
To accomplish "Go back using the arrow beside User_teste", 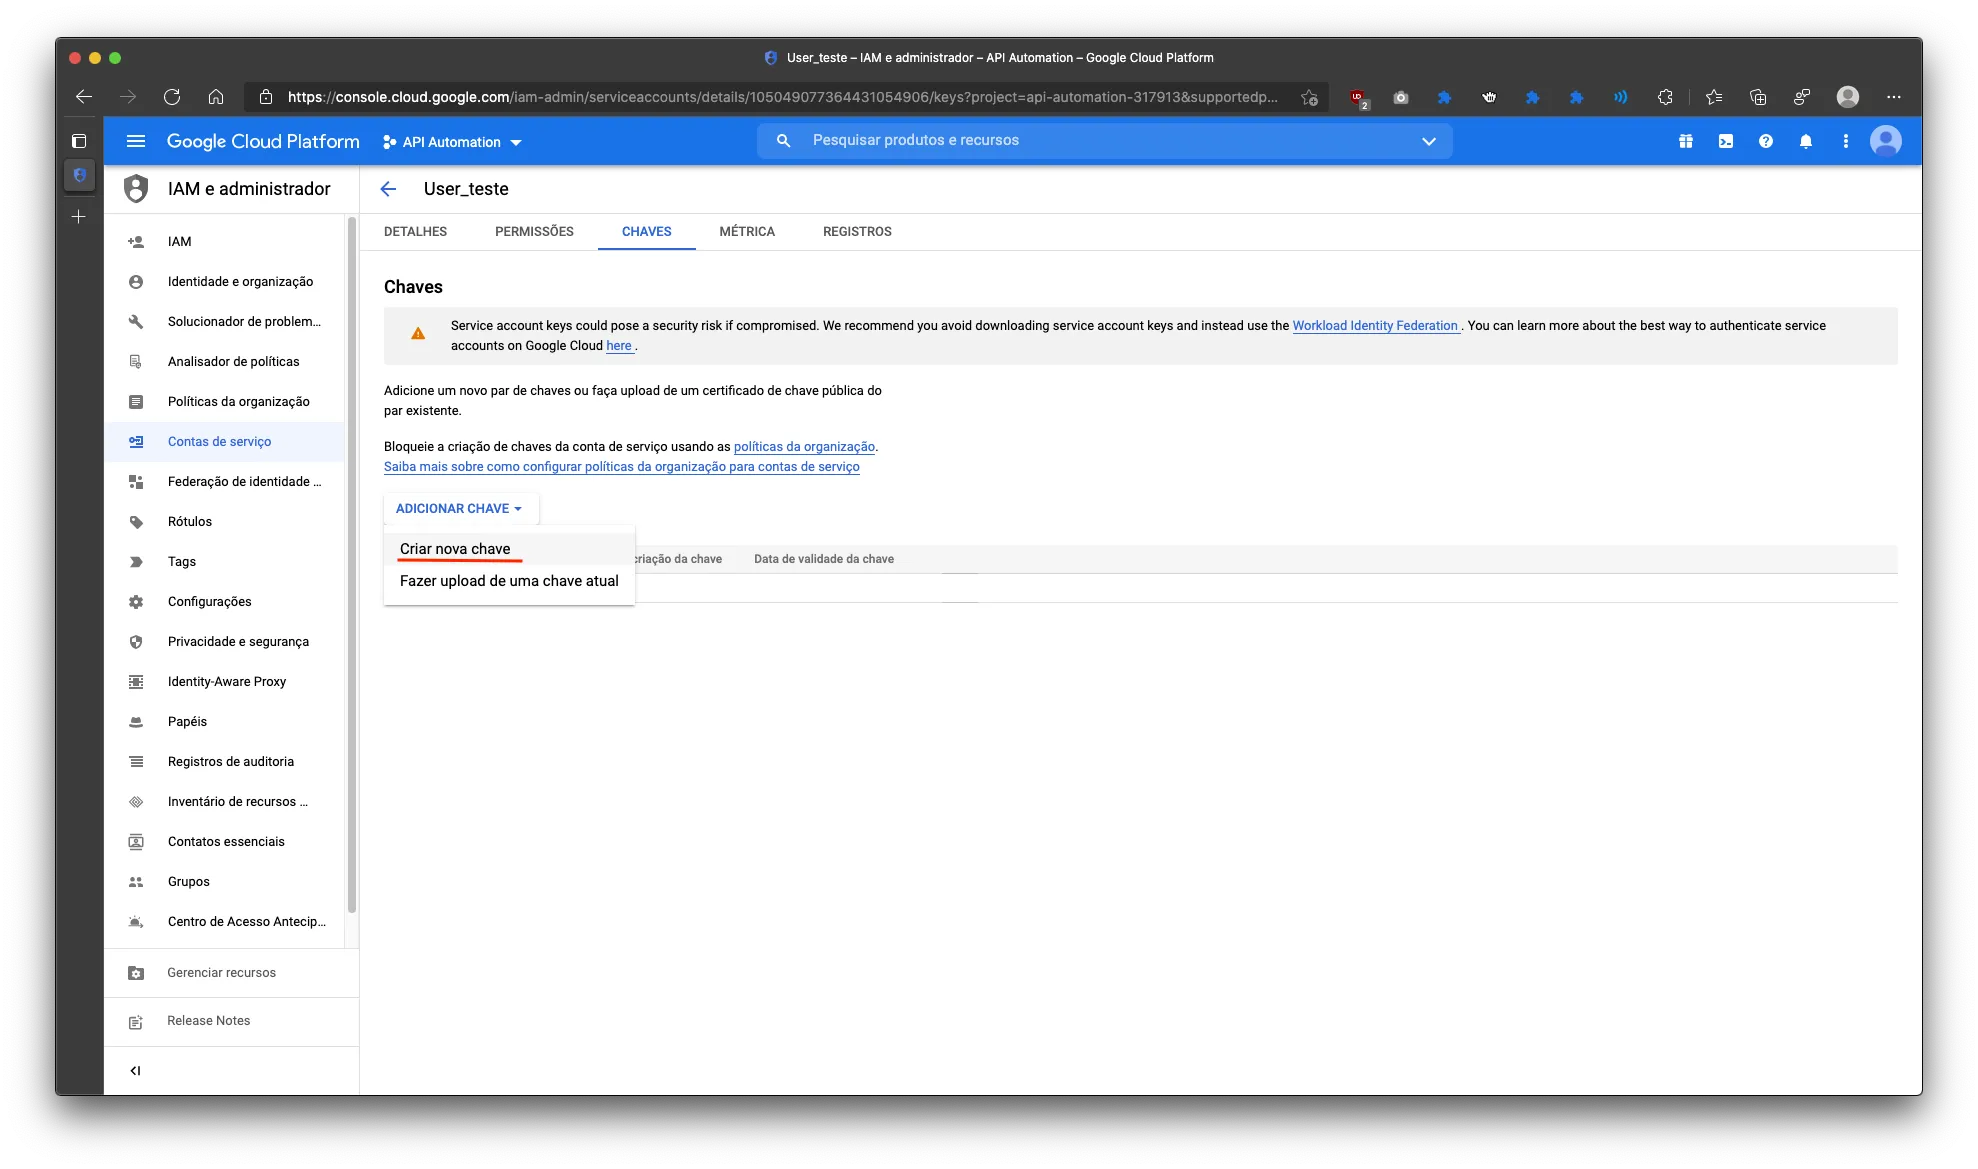I will coord(389,189).
